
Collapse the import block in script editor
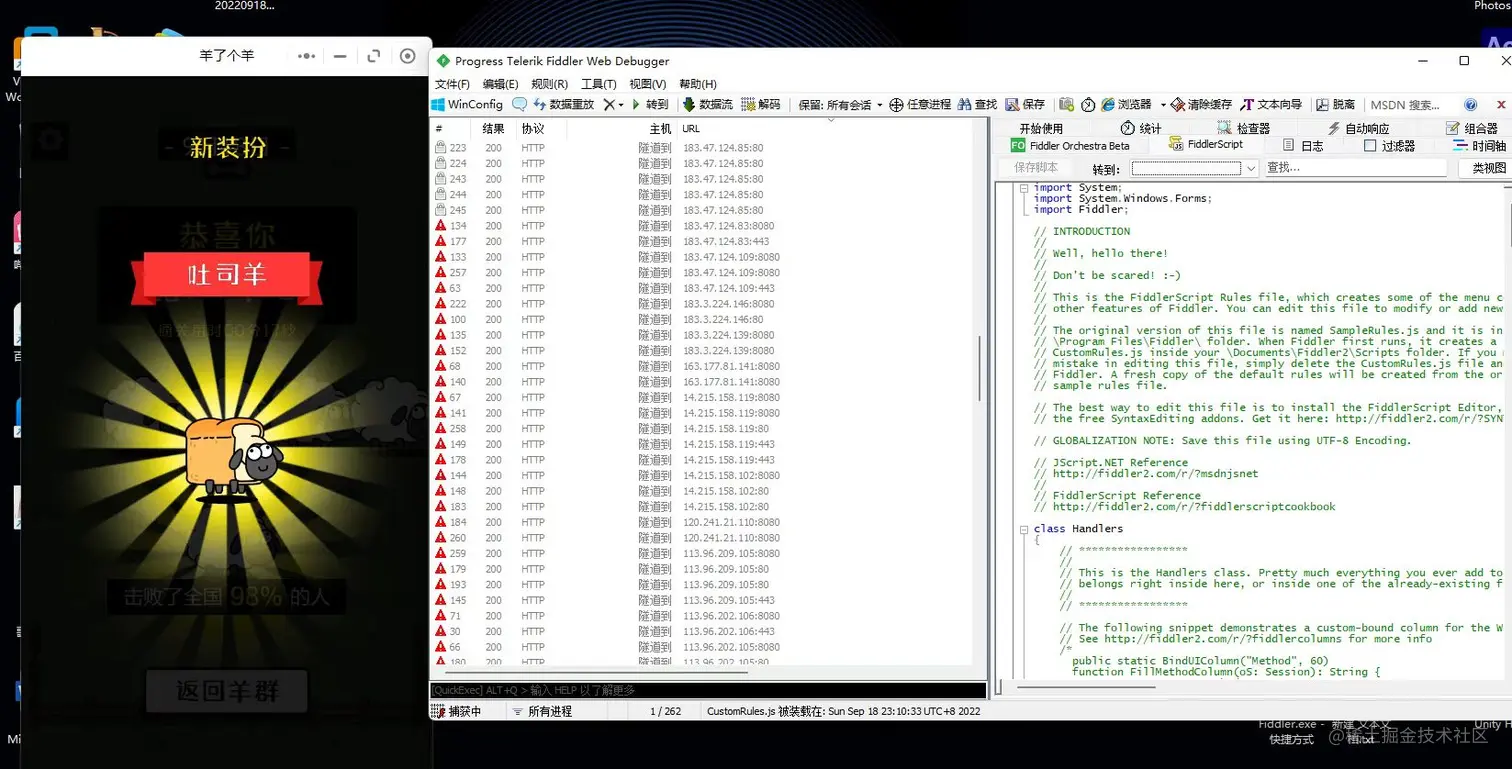click(x=1024, y=188)
